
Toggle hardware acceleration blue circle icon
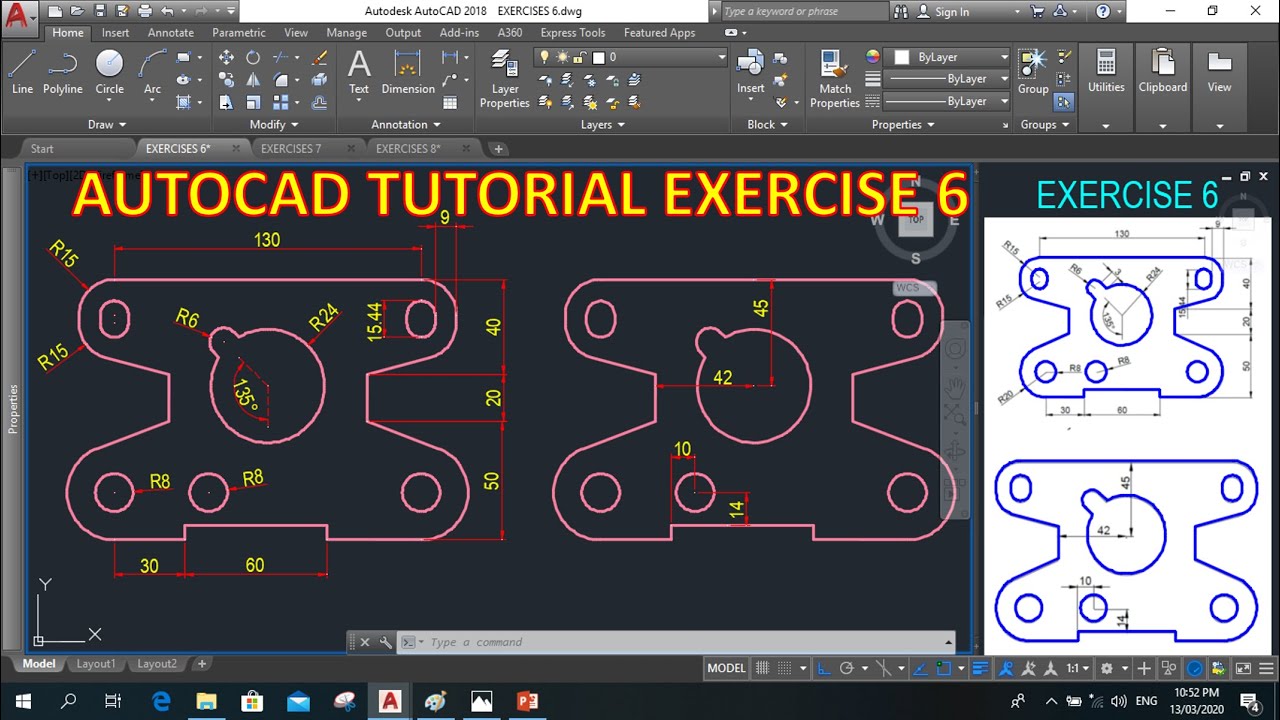point(1195,668)
